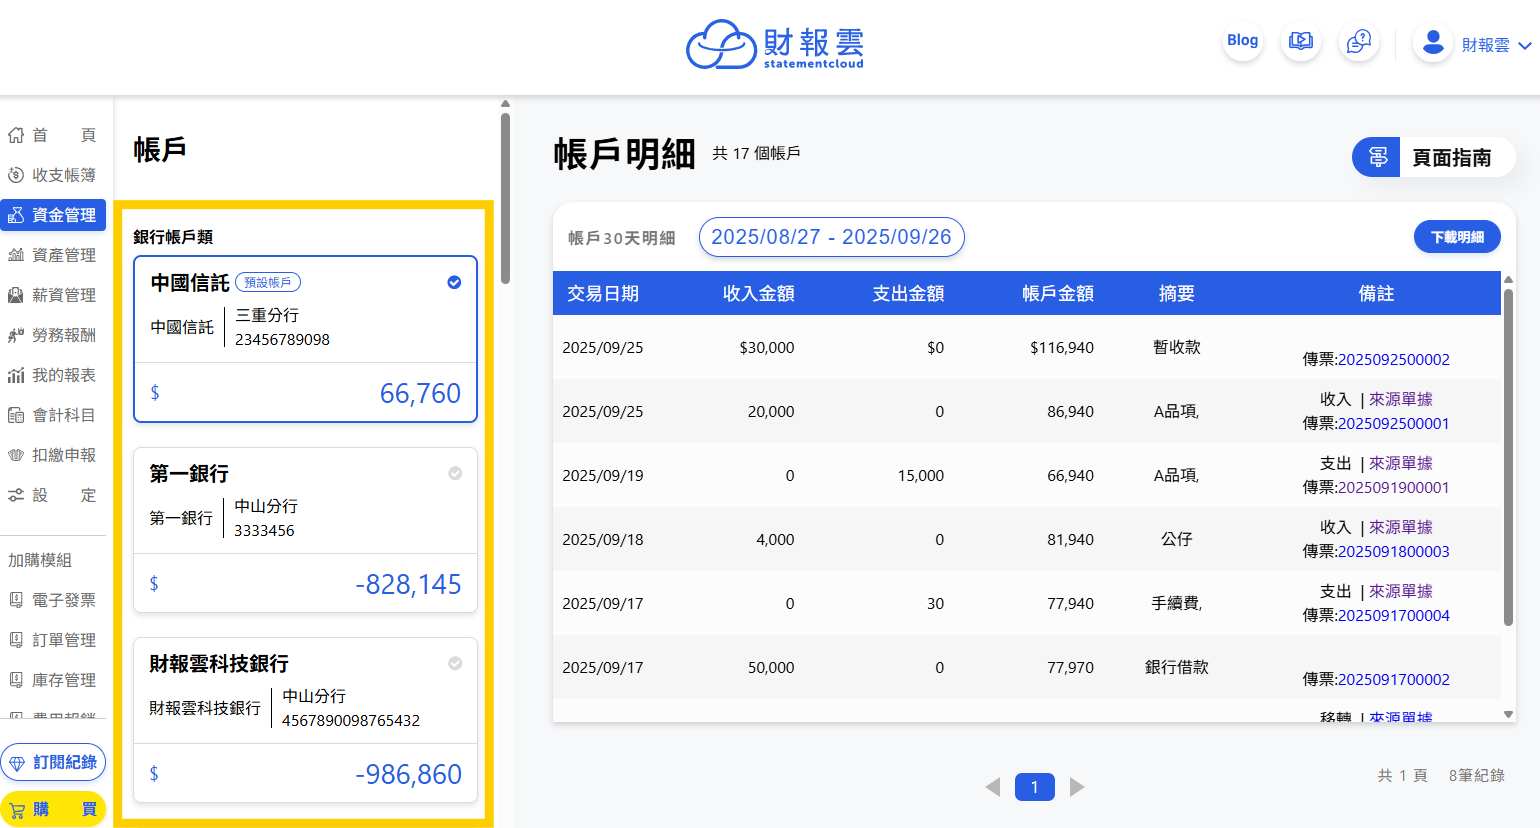Select the 財報雲科技銀行 account checkmark
Viewport: 1540px width, 828px height.
[x=455, y=663]
